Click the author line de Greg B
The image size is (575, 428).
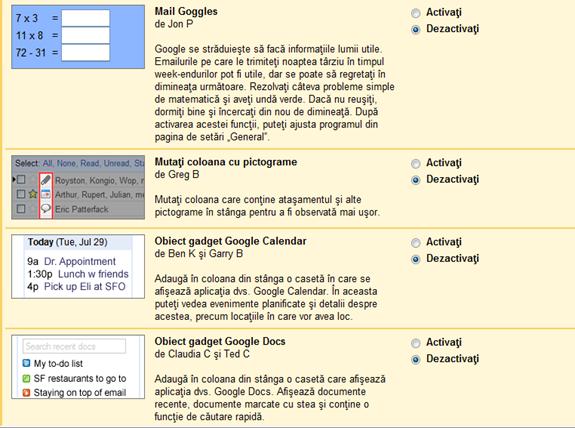click(177, 174)
